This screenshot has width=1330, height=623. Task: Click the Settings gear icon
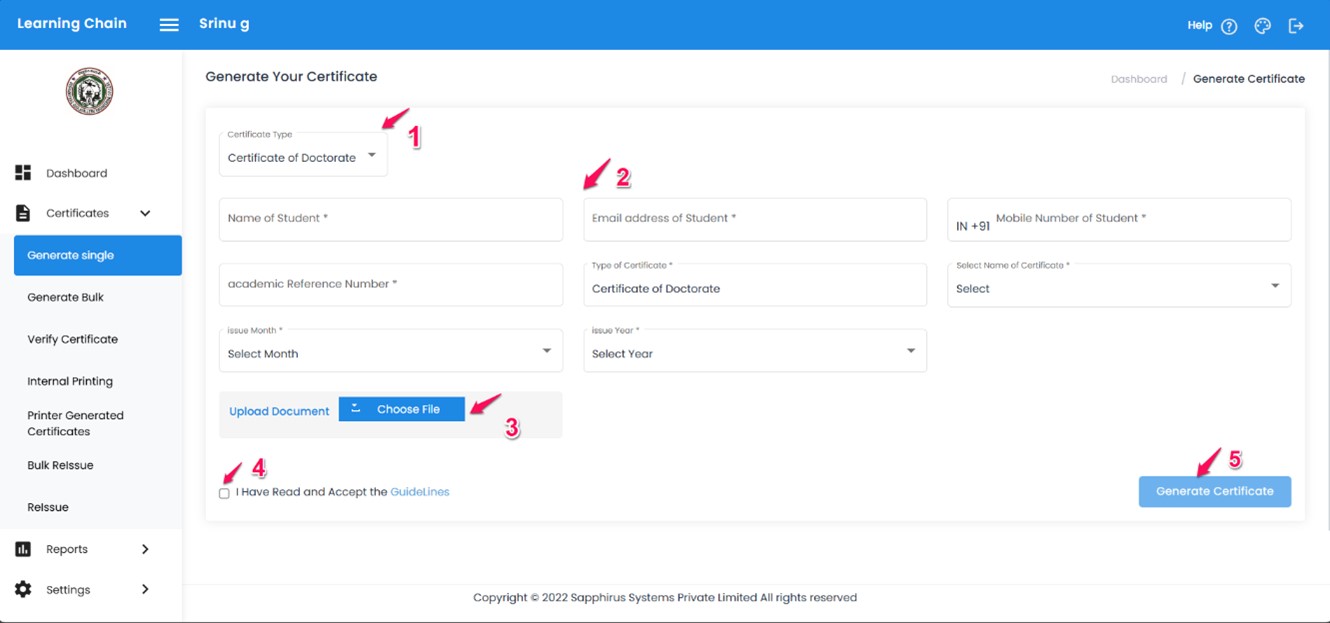click(x=23, y=590)
